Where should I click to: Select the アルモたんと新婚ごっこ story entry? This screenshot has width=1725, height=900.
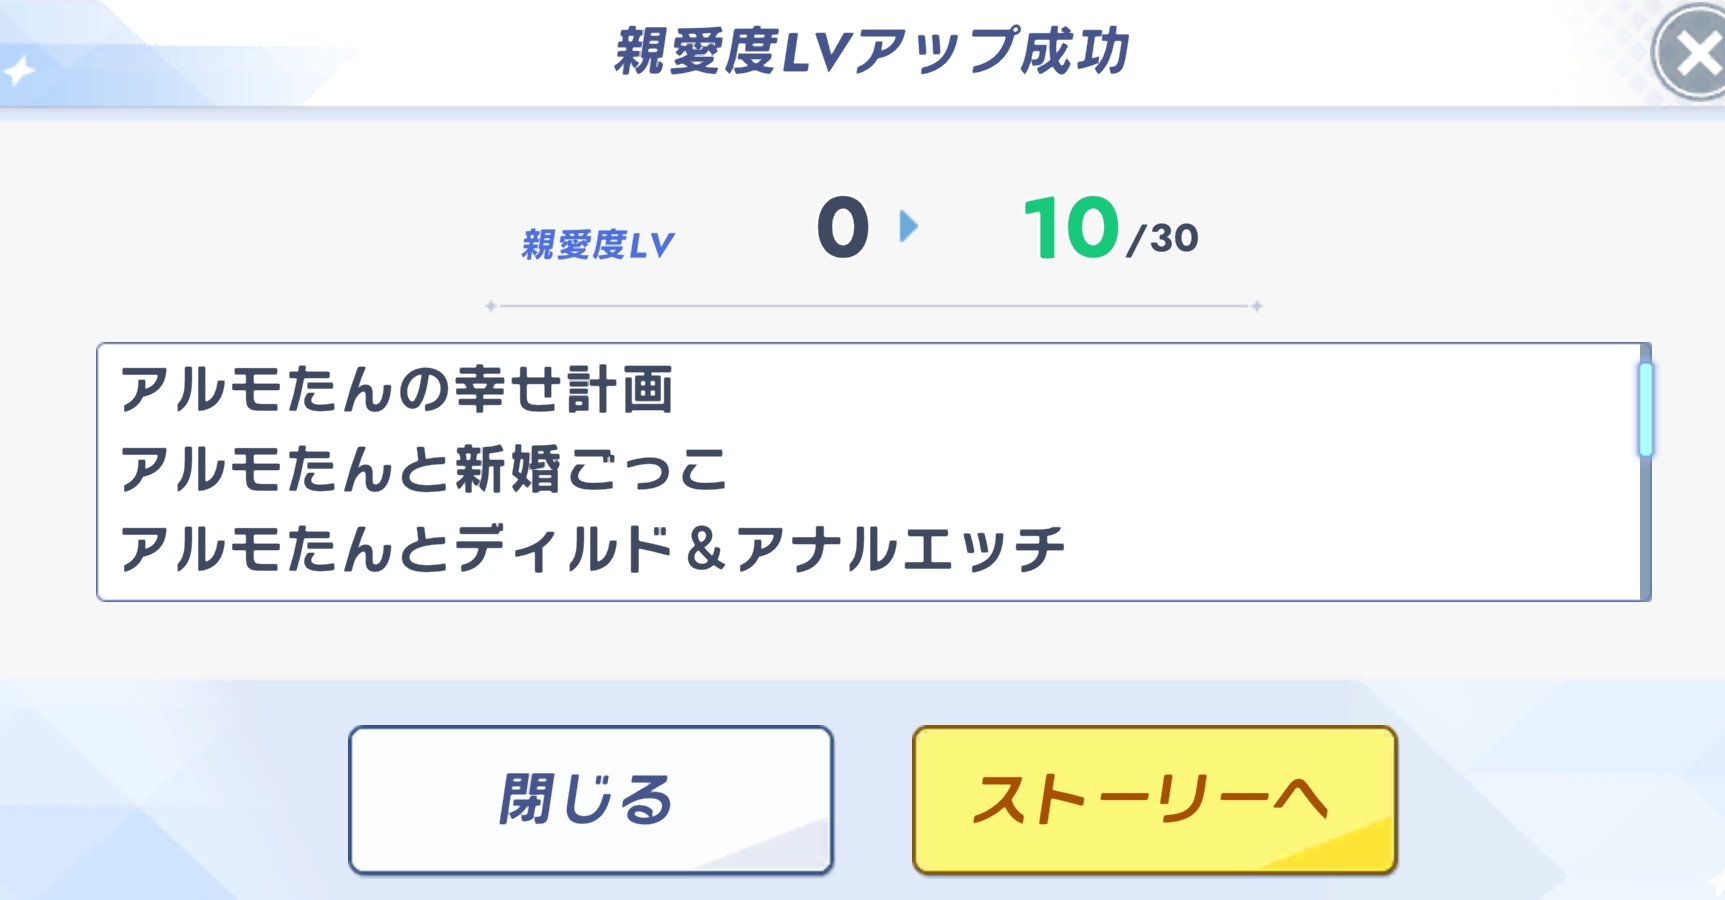[423, 470]
